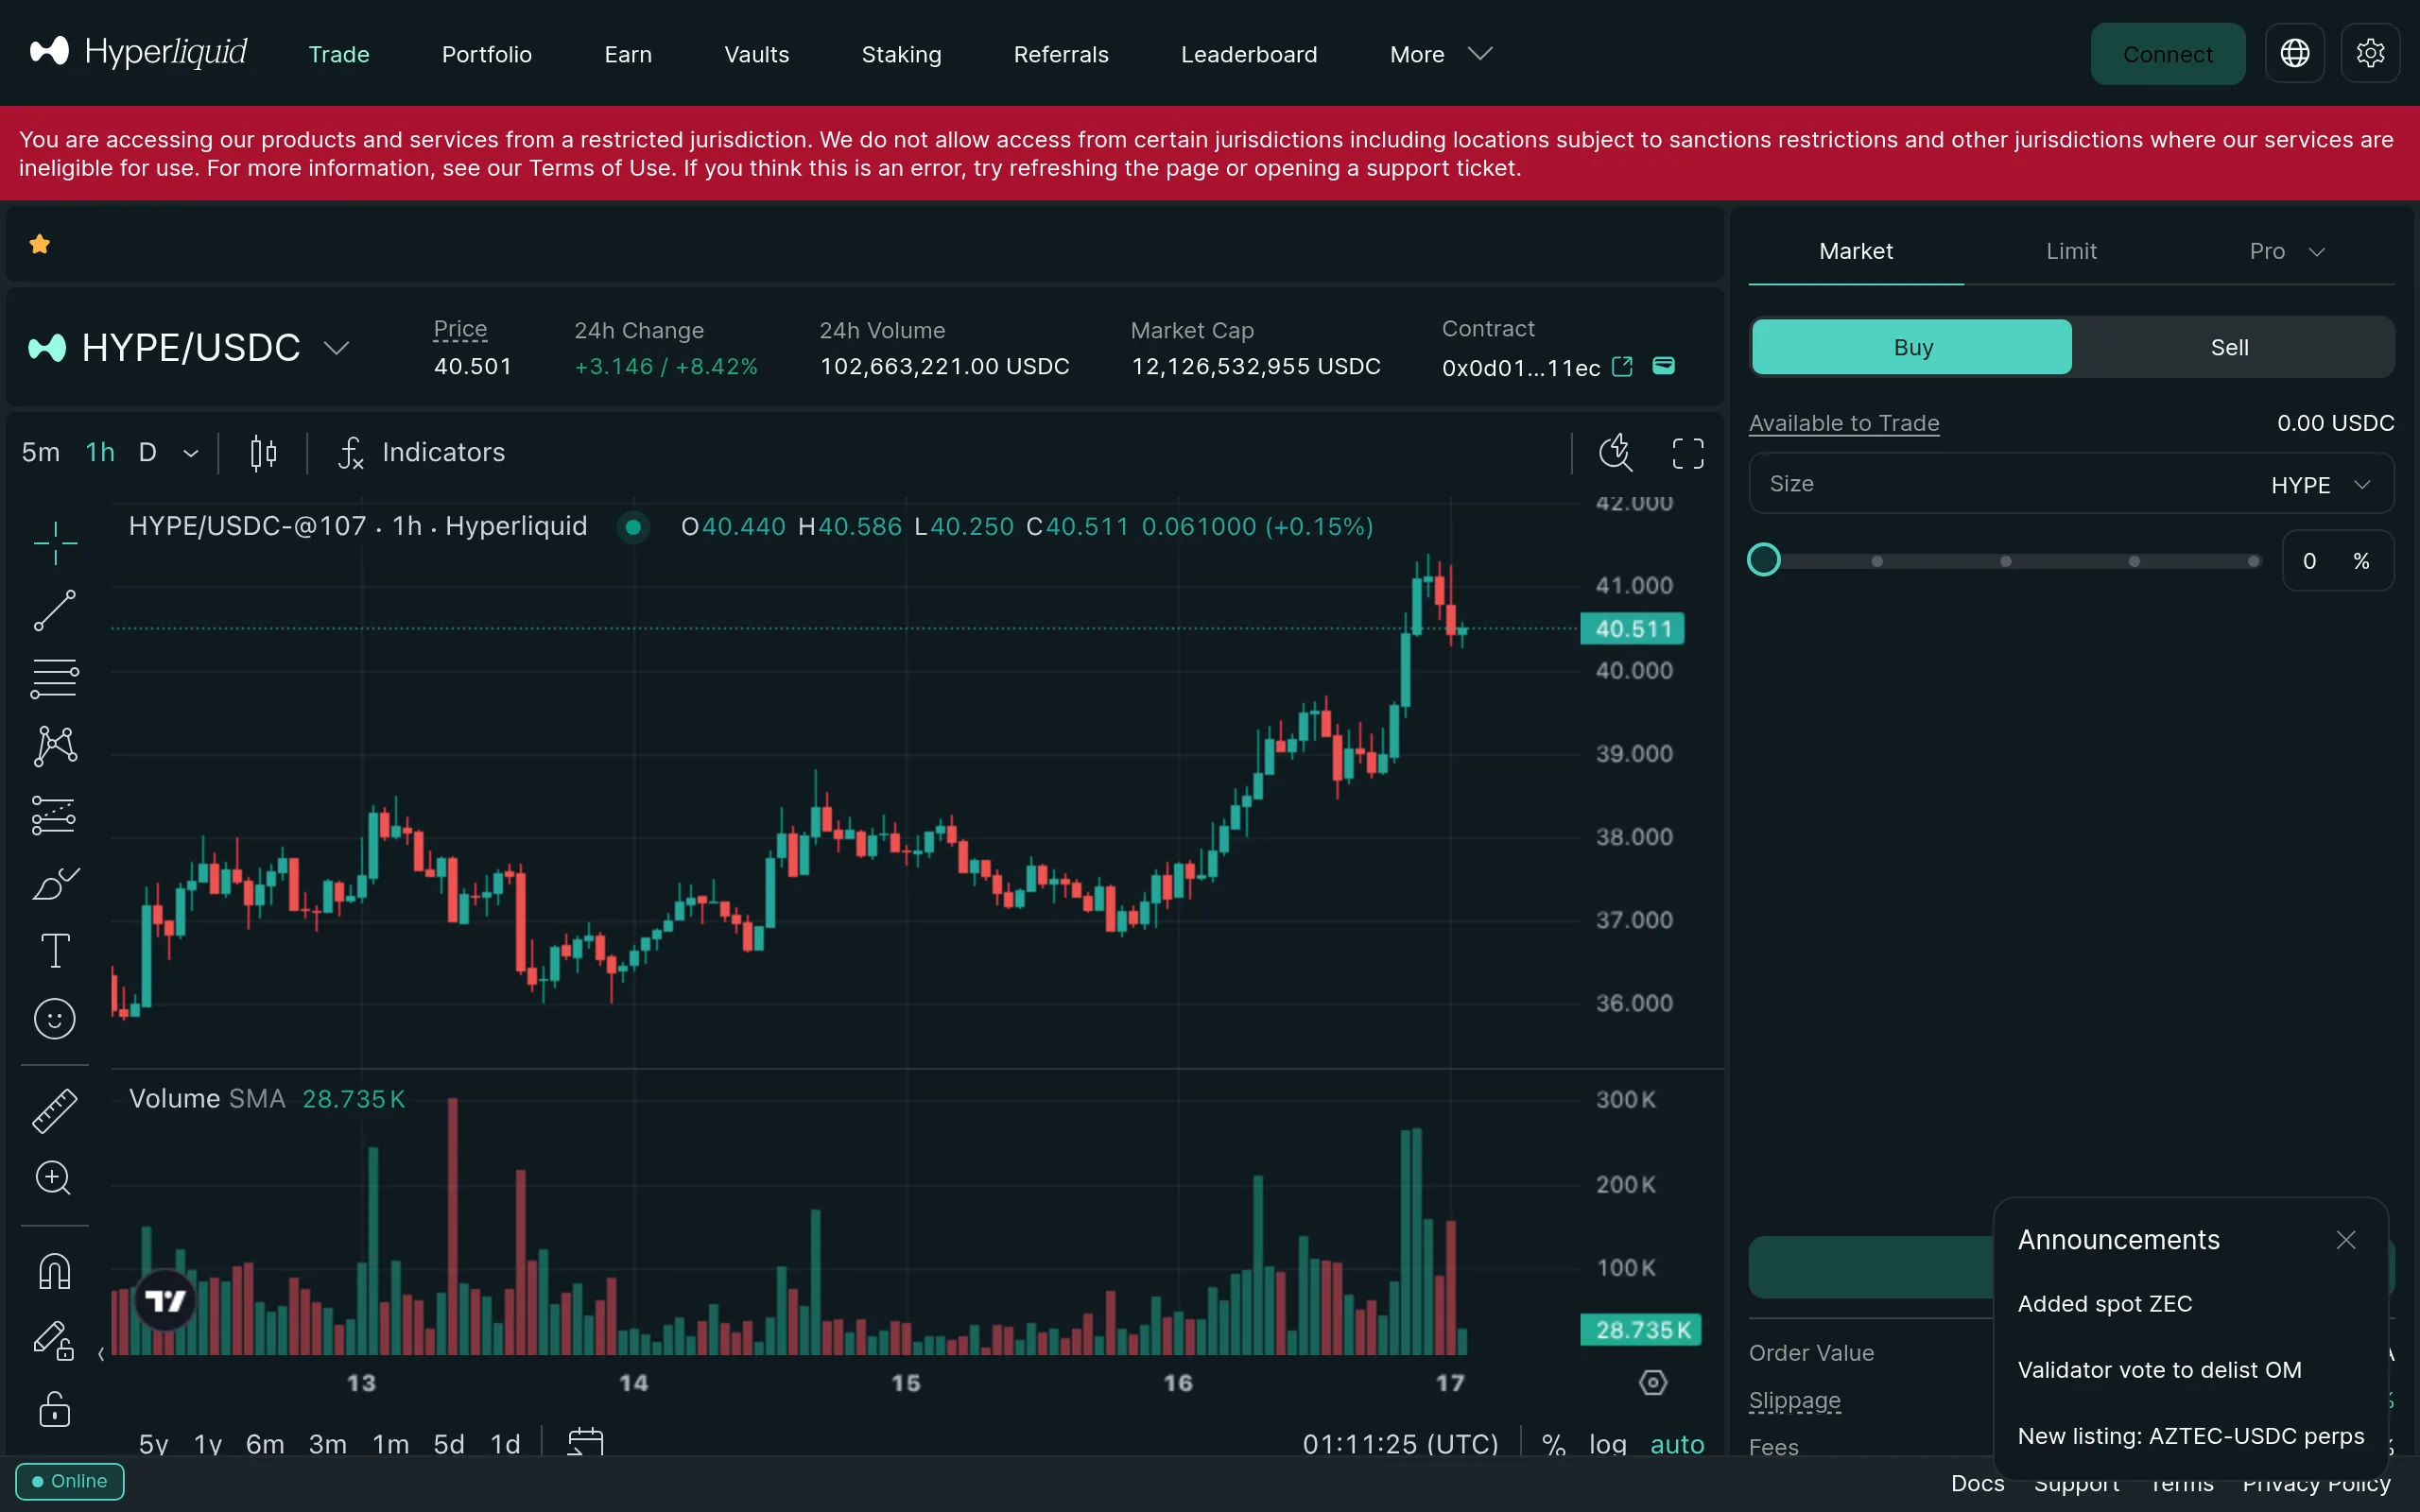The image size is (2420, 1512).
Task: Select the ruler measure tool
Action: click(x=55, y=1111)
